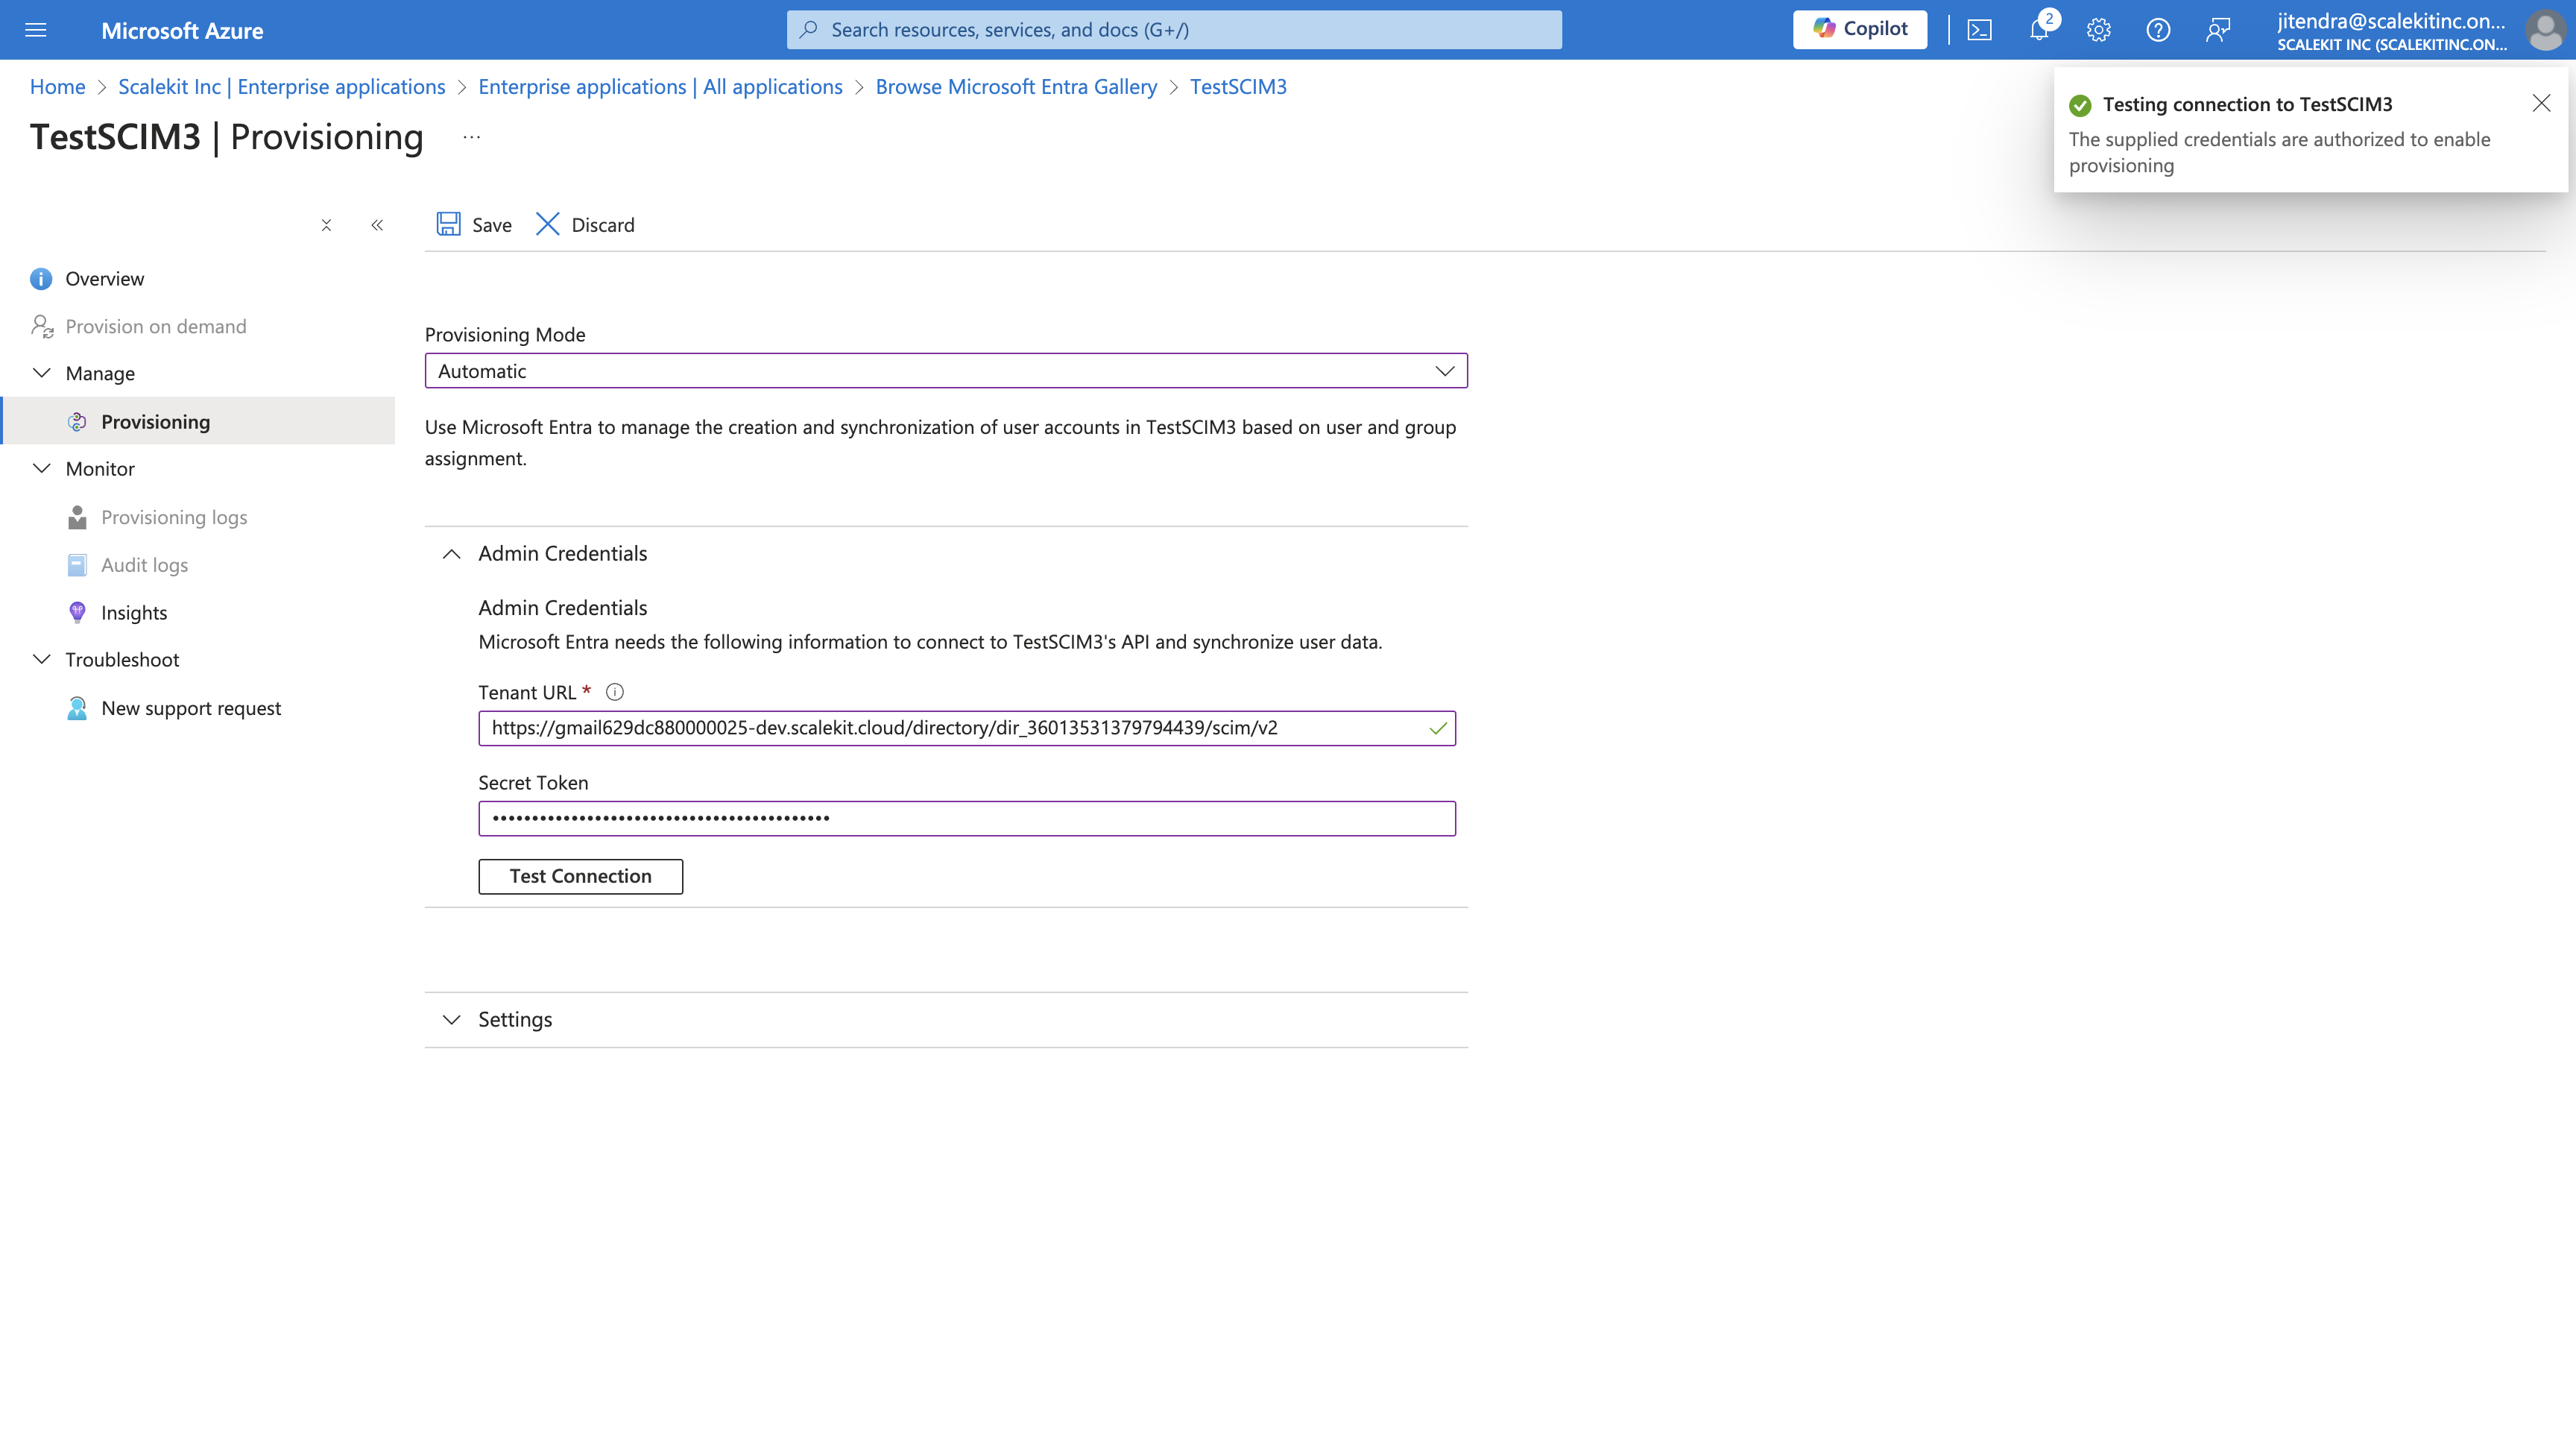This screenshot has width=2576, height=1430.
Task: Click the Tenant URL input field
Action: (x=966, y=728)
